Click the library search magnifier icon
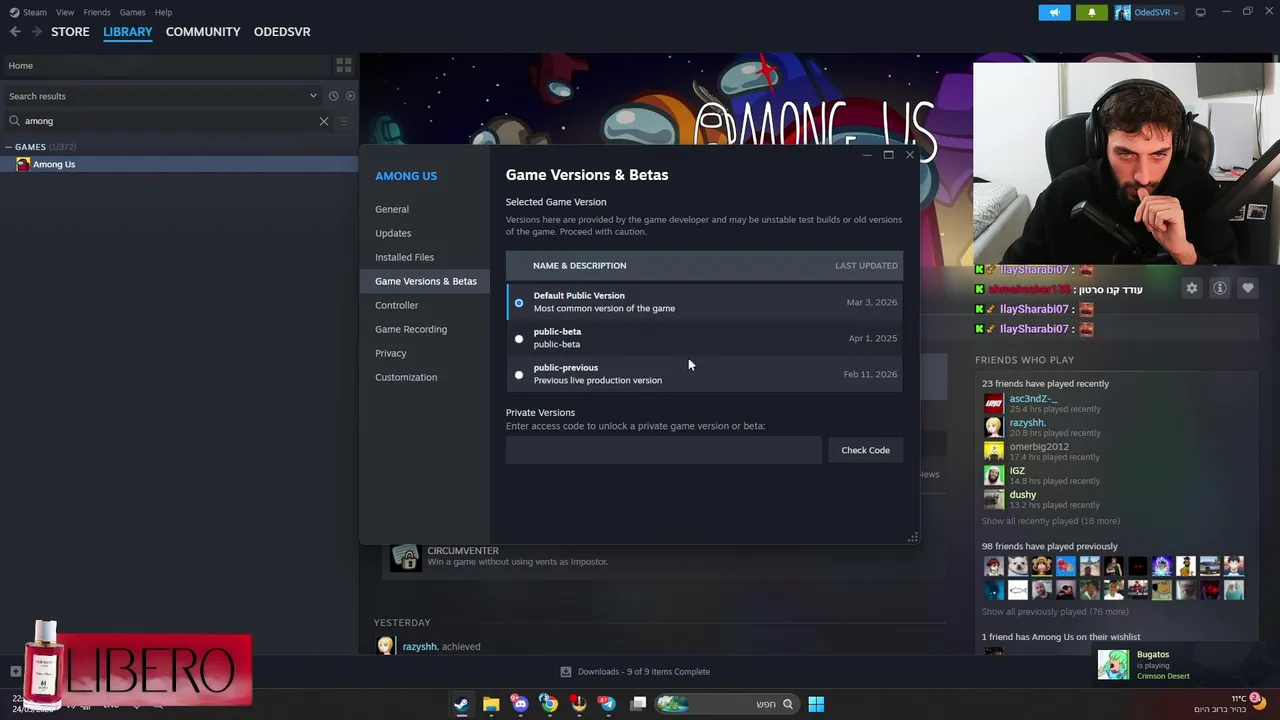 click(x=14, y=121)
